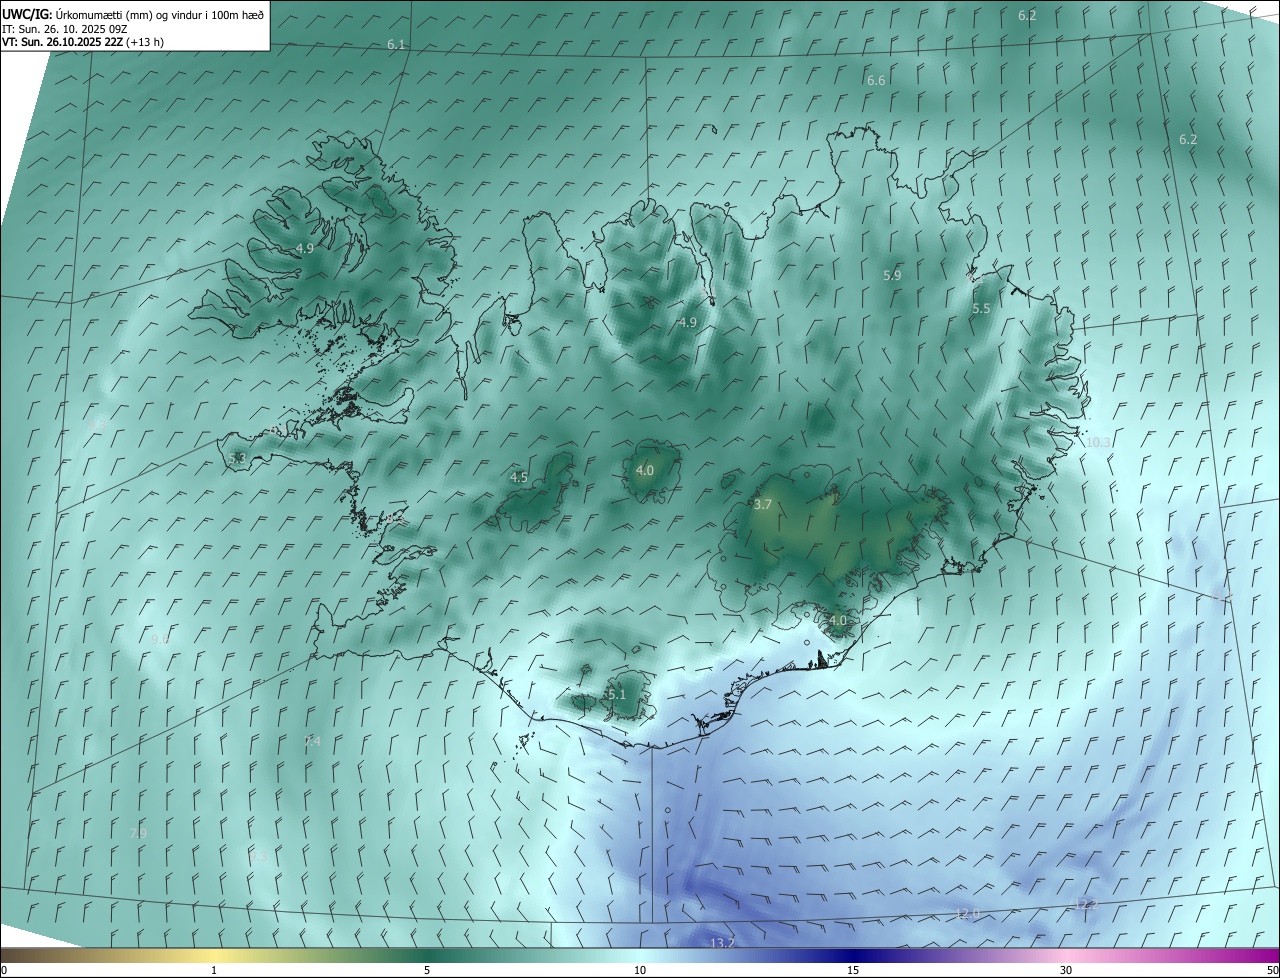1280x978 pixels.
Task: Click the 9.3 value in the southwest sea
Action: [x=257, y=856]
